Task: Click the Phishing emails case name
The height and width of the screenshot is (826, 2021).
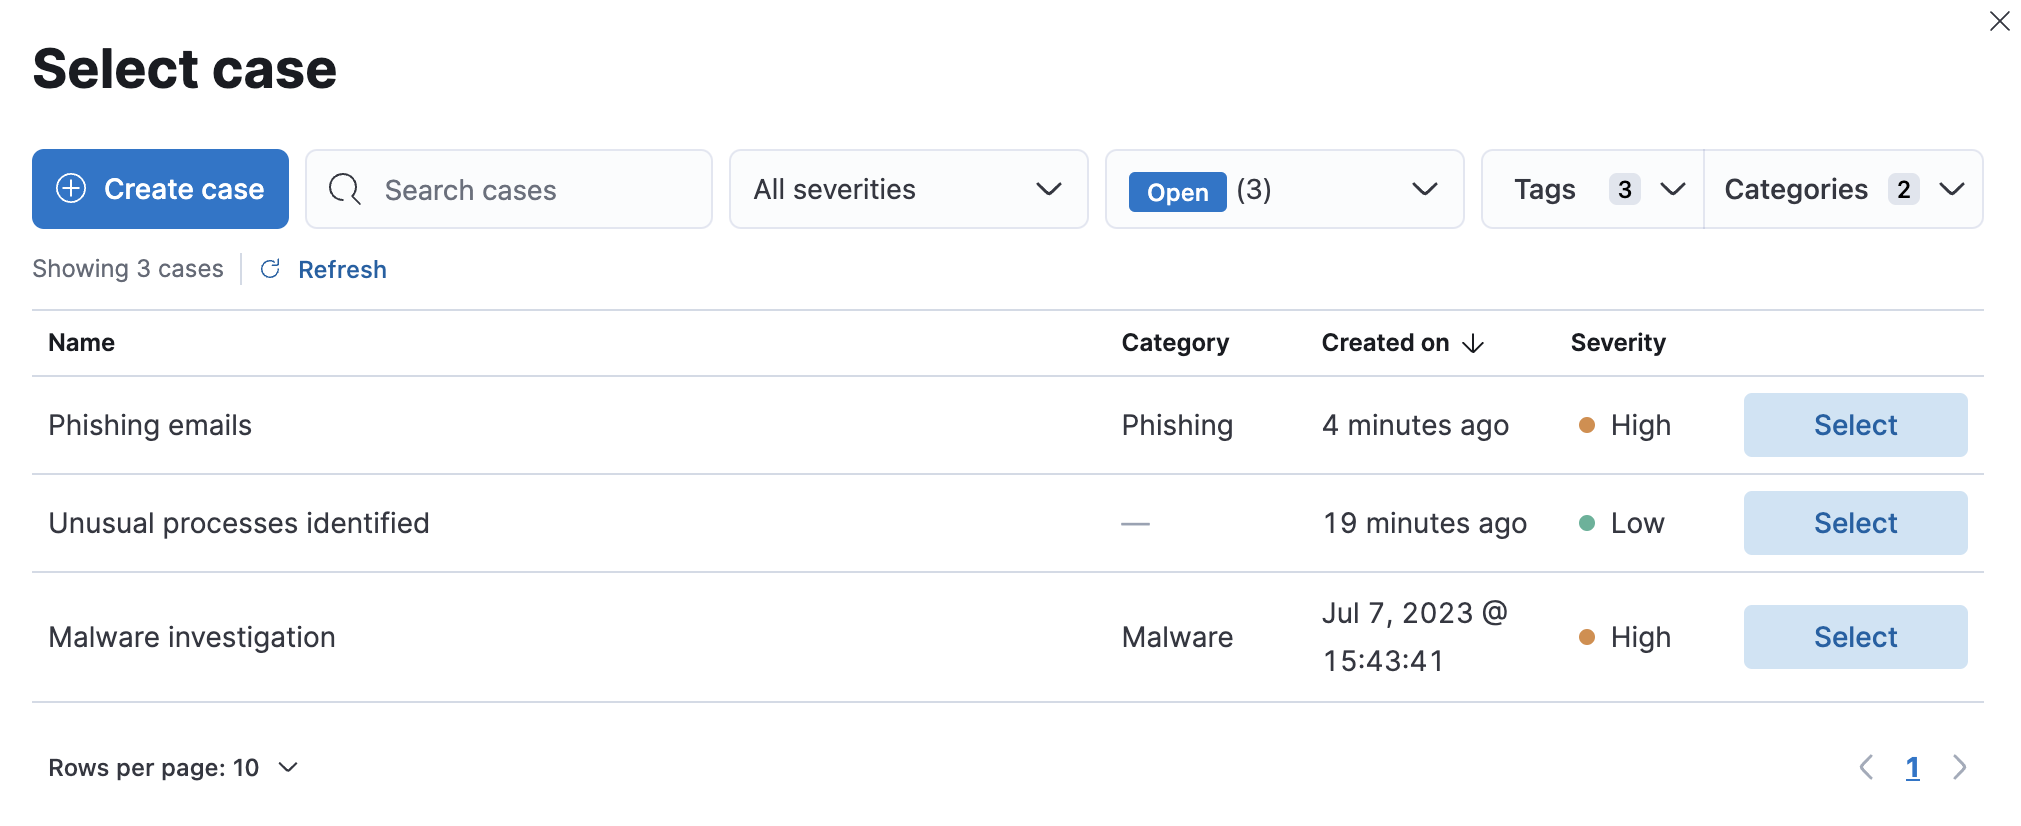Action: 150,426
